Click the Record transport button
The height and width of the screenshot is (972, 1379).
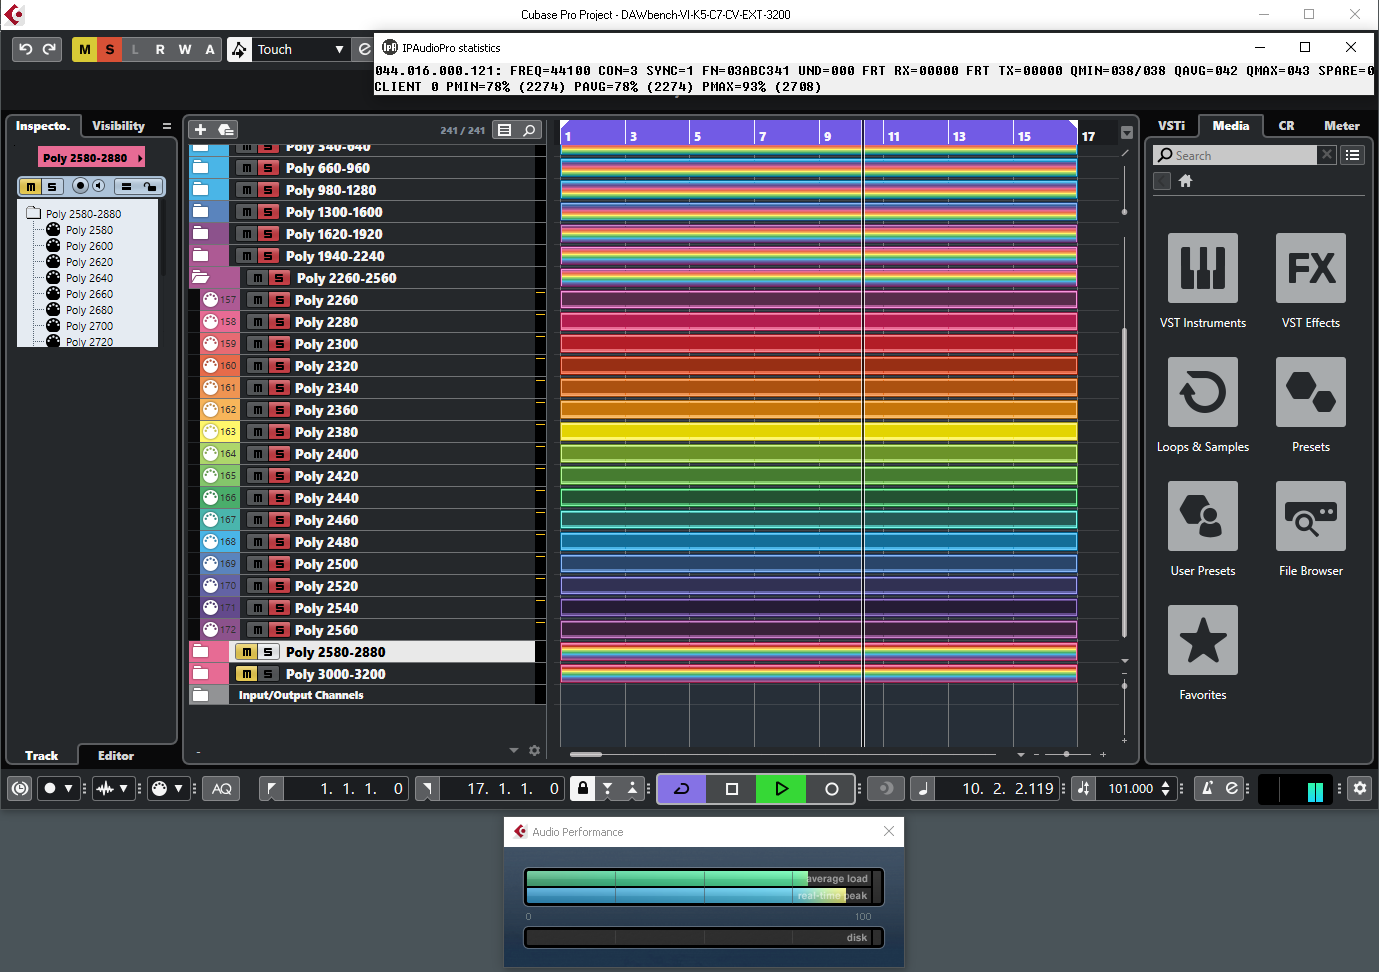pyautogui.click(x=831, y=789)
